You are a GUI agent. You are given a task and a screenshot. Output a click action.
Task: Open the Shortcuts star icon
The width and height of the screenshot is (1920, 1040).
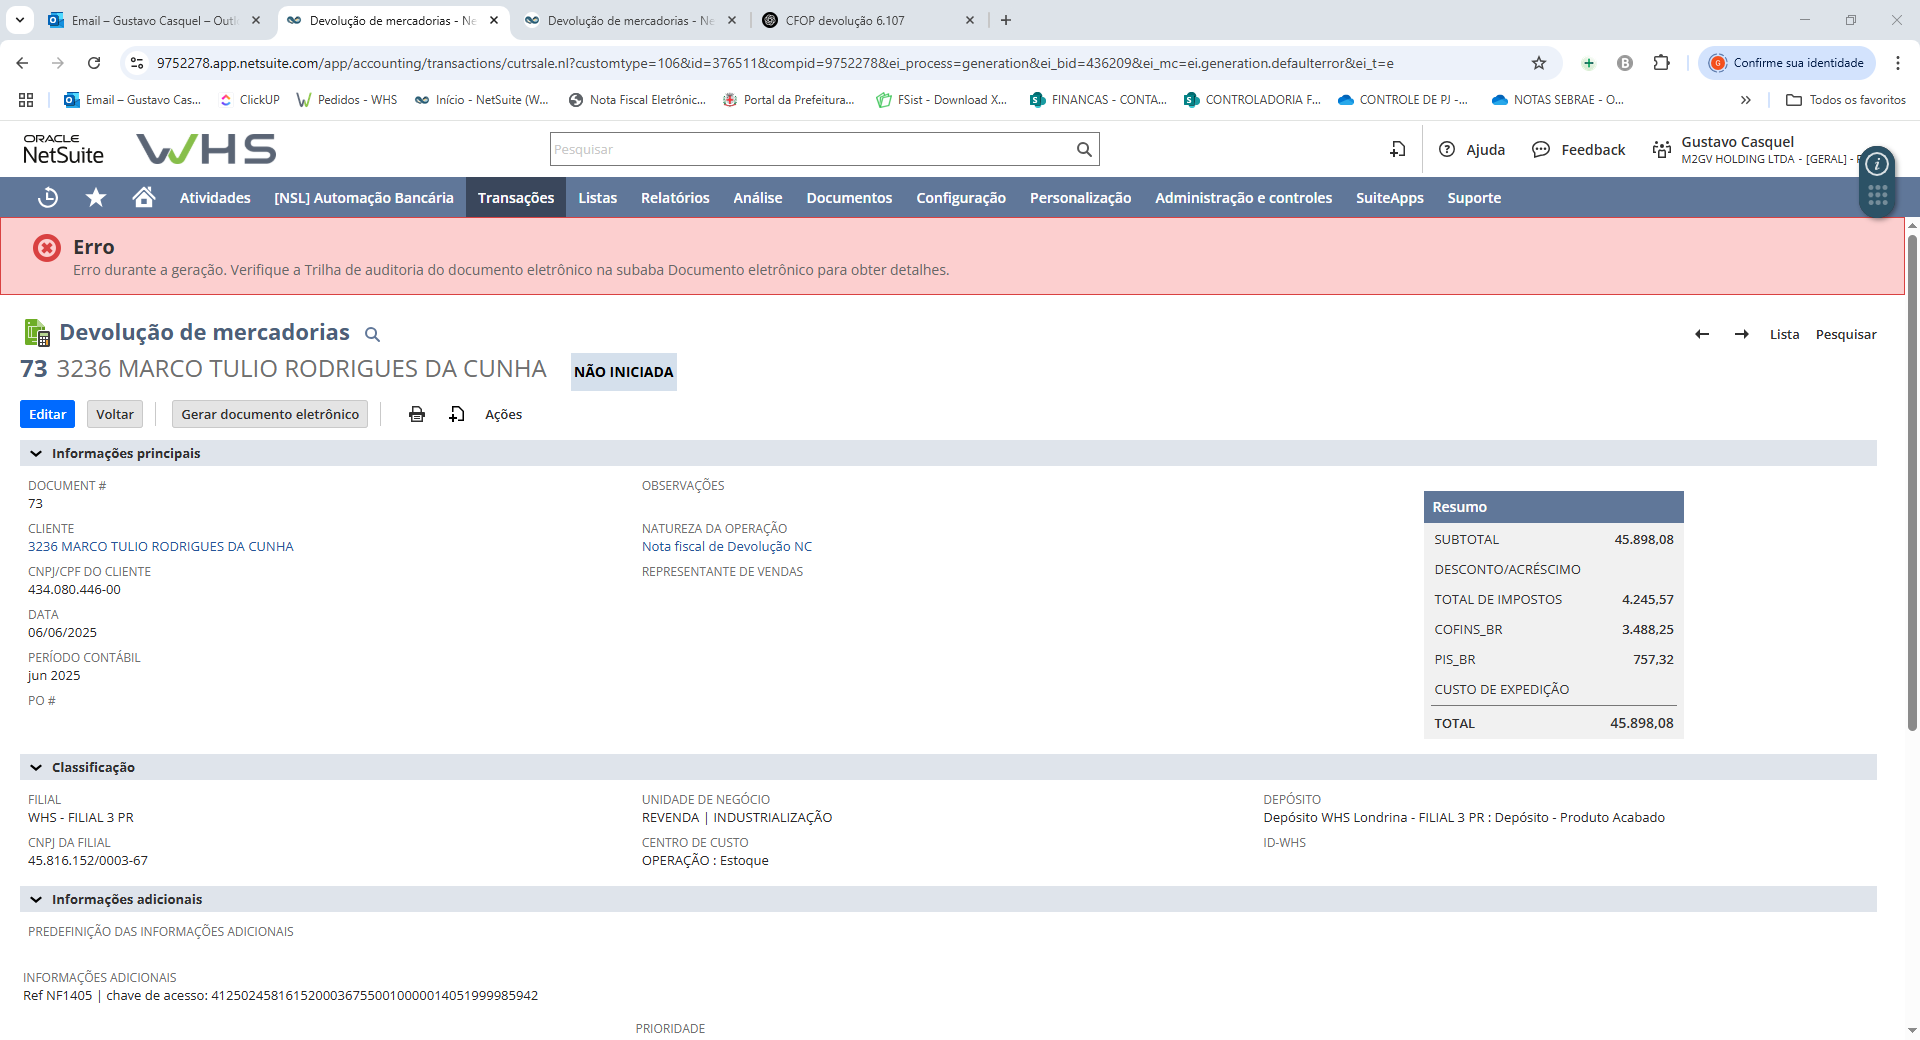coord(96,198)
